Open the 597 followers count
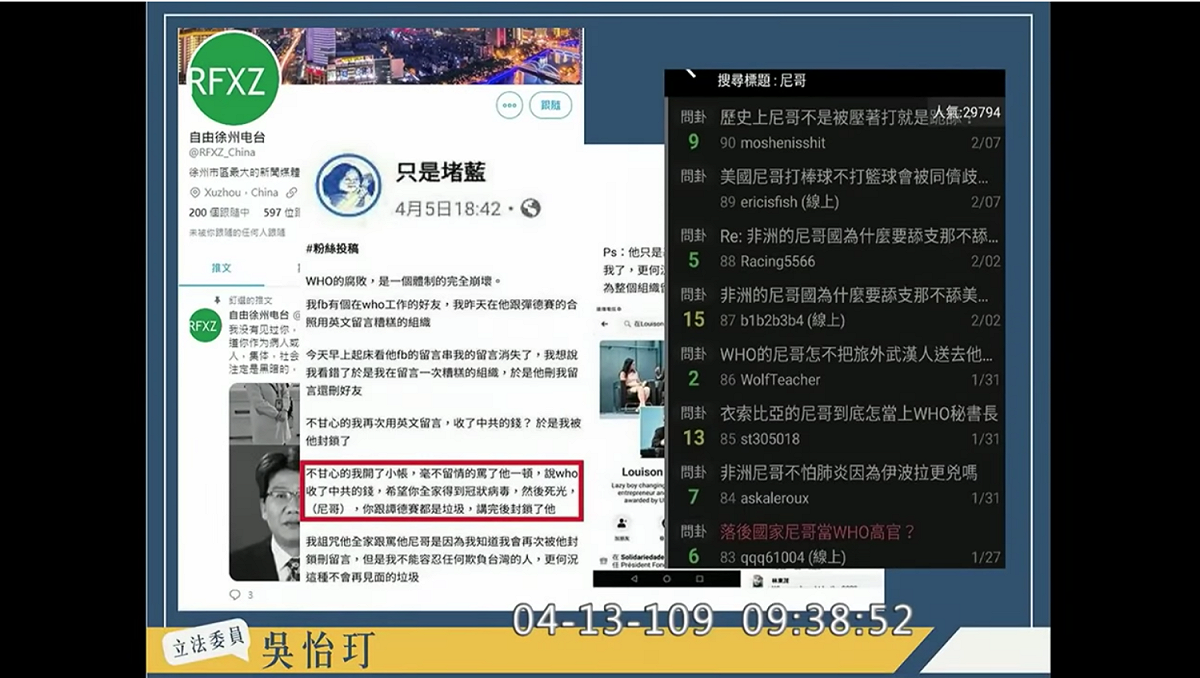Image resolution: width=1200 pixels, height=678 pixels. (280, 212)
